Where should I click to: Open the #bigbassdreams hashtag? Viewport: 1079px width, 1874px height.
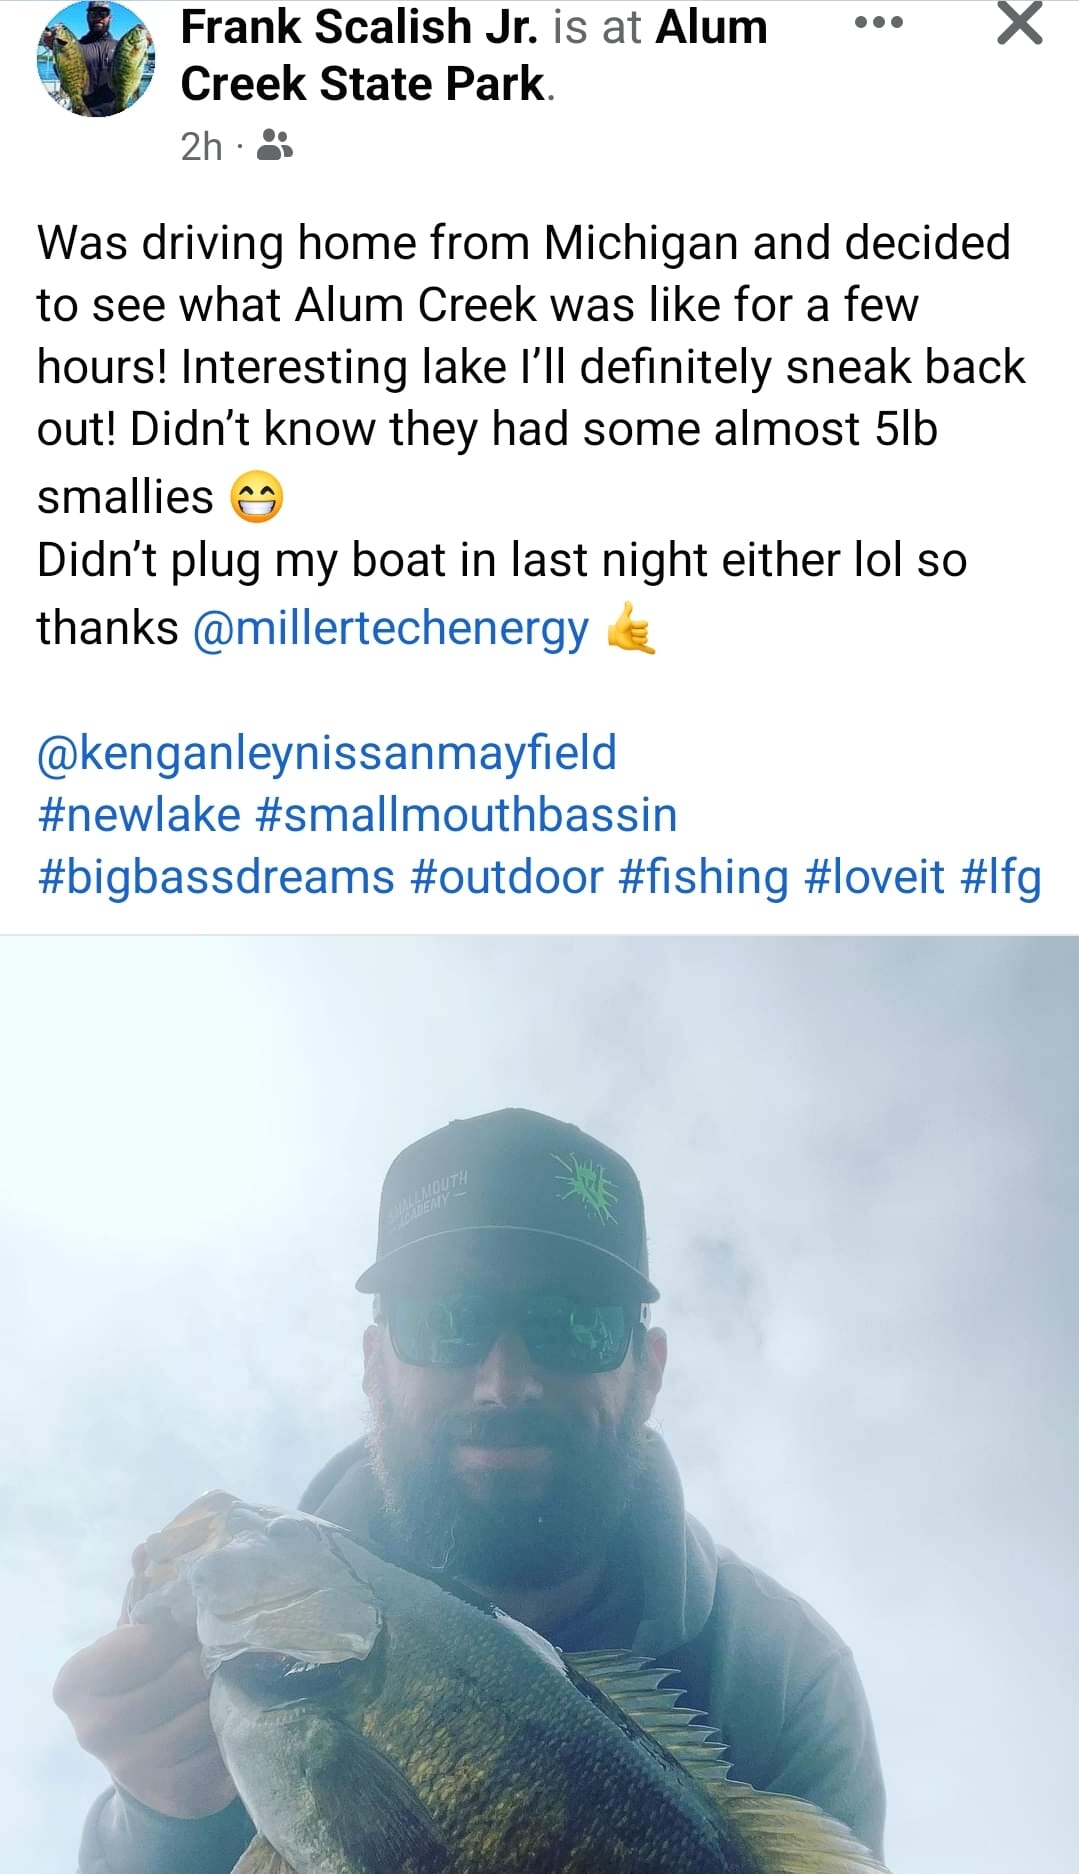click(216, 877)
